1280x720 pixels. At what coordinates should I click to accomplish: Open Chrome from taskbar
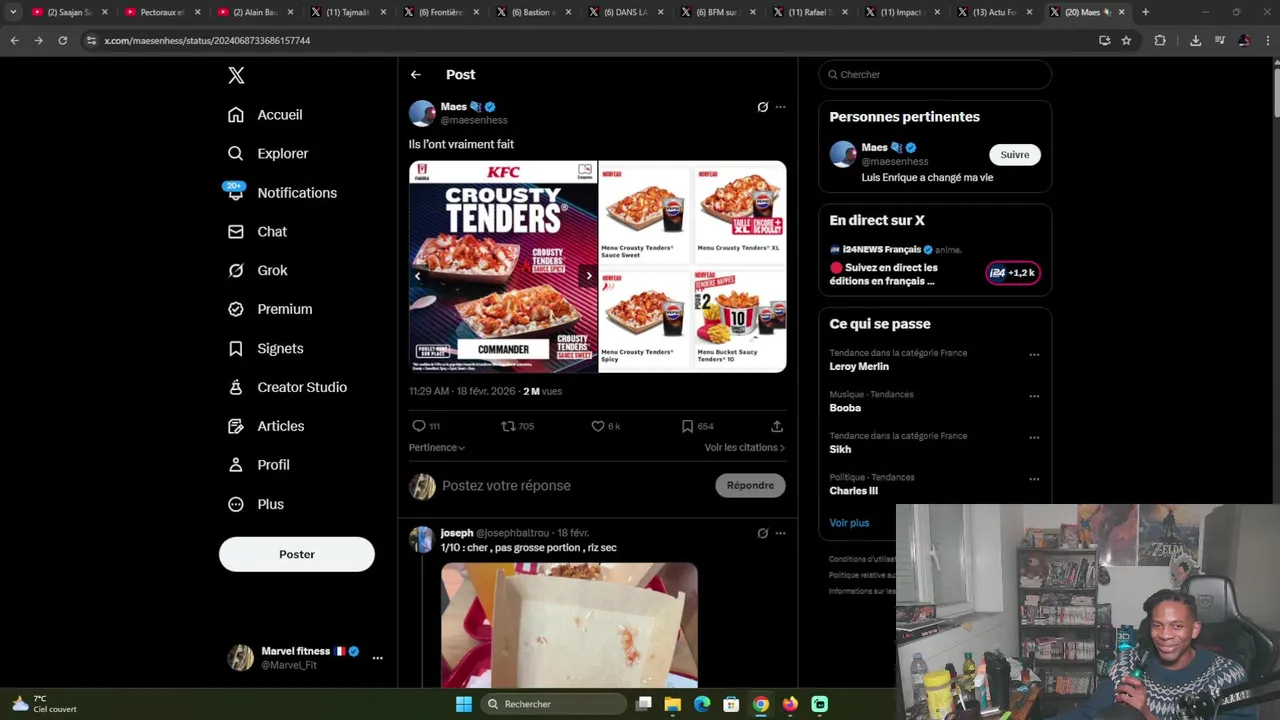point(761,704)
